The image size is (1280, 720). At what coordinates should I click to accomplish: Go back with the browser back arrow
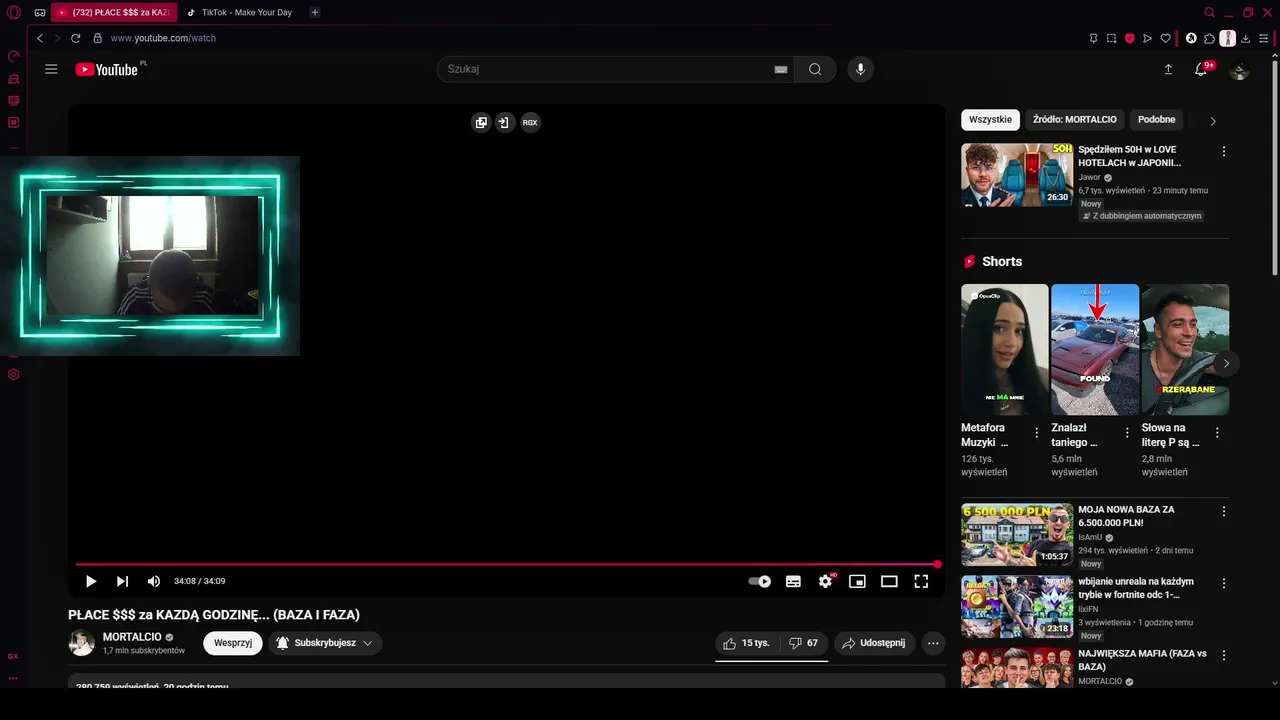[40, 38]
